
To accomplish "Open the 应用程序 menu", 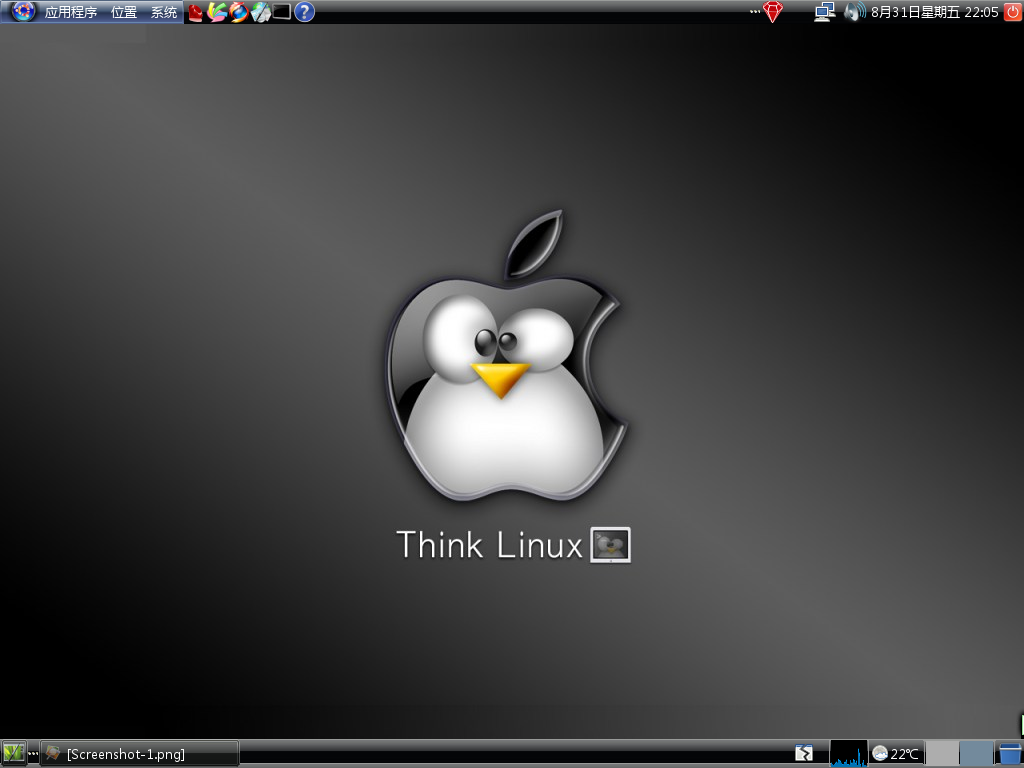I will [x=71, y=12].
